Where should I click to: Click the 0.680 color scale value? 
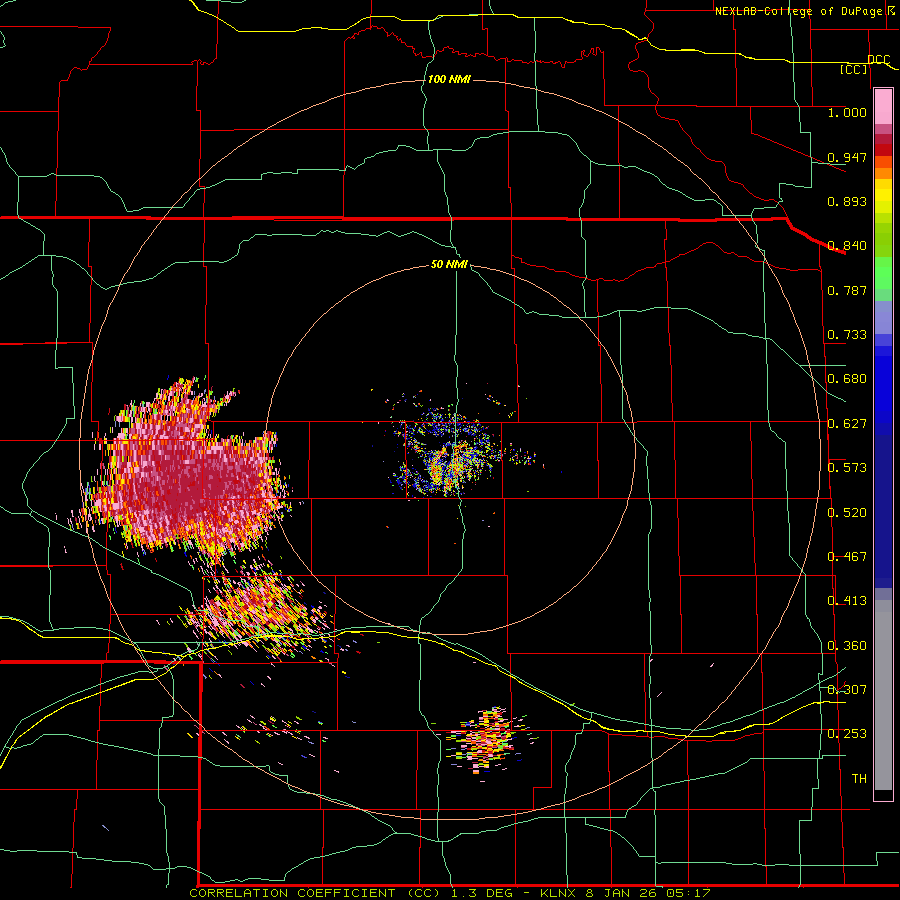point(847,378)
